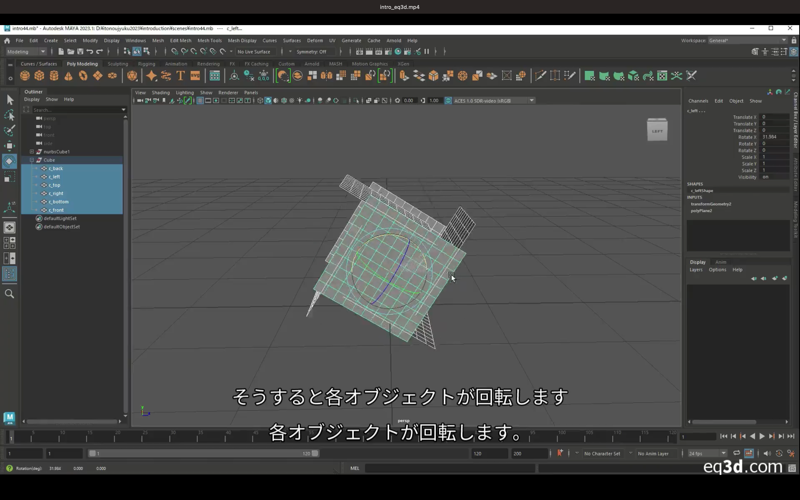
Task: Open the Channels menu in the Channel Box
Action: click(x=698, y=101)
